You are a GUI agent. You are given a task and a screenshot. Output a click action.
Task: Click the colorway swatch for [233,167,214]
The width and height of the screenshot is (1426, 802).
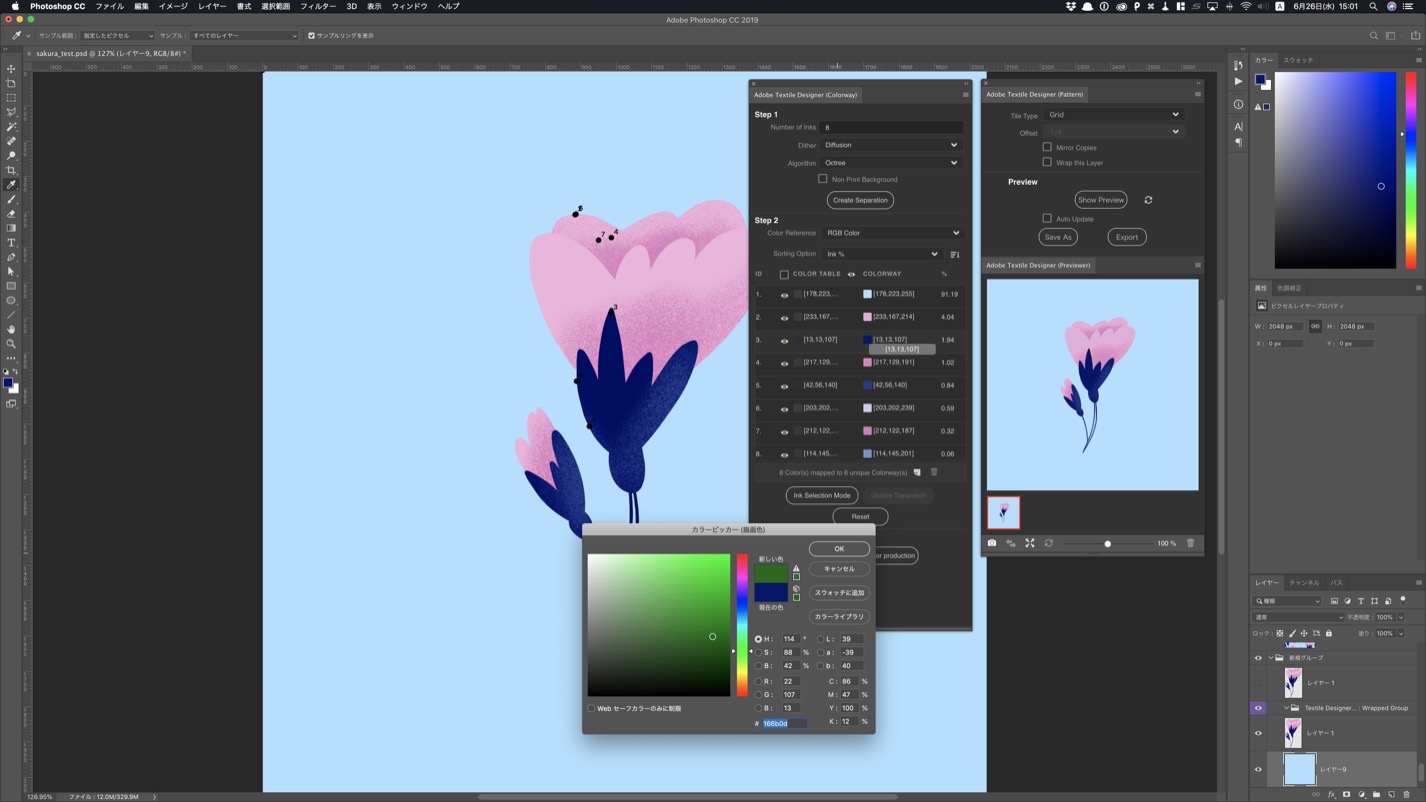tap(867, 317)
